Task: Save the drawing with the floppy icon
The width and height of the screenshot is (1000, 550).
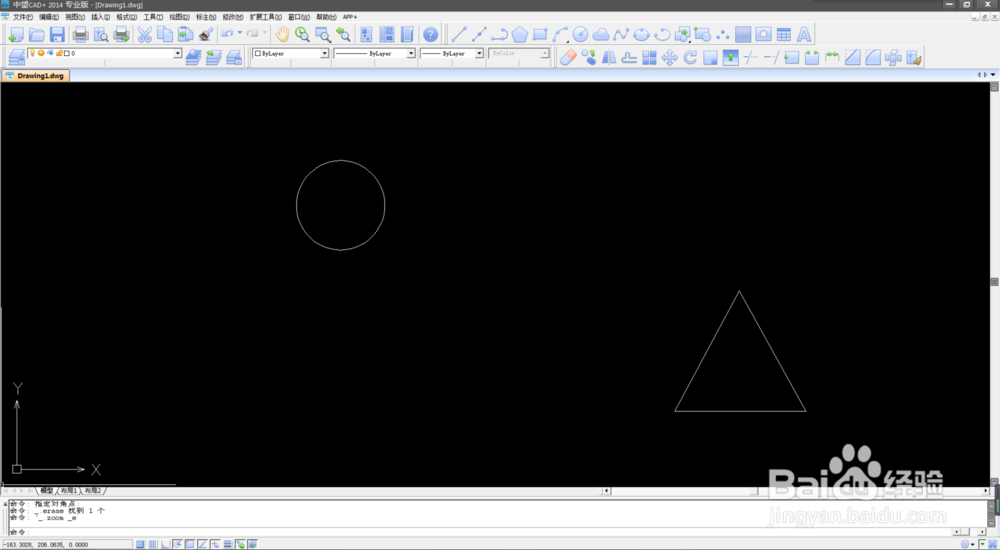Action: 57,34
